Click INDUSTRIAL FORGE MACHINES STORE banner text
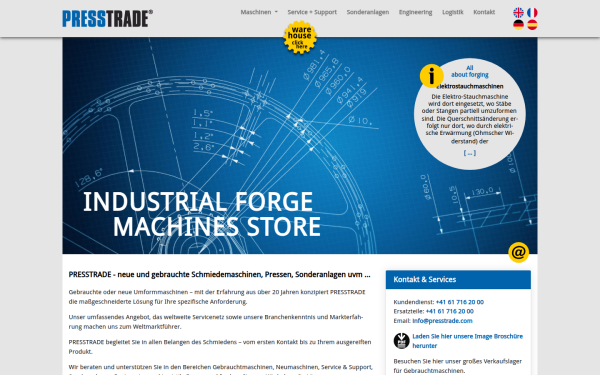Viewport: 600px width, 375px height. point(202,214)
